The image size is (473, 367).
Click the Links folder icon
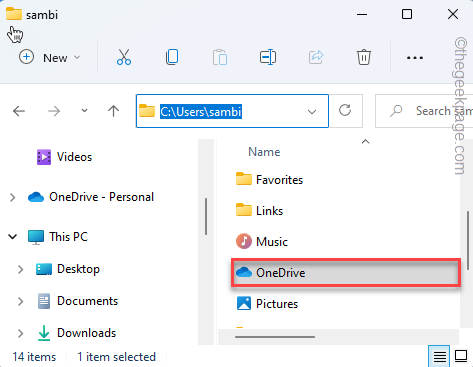point(244,210)
